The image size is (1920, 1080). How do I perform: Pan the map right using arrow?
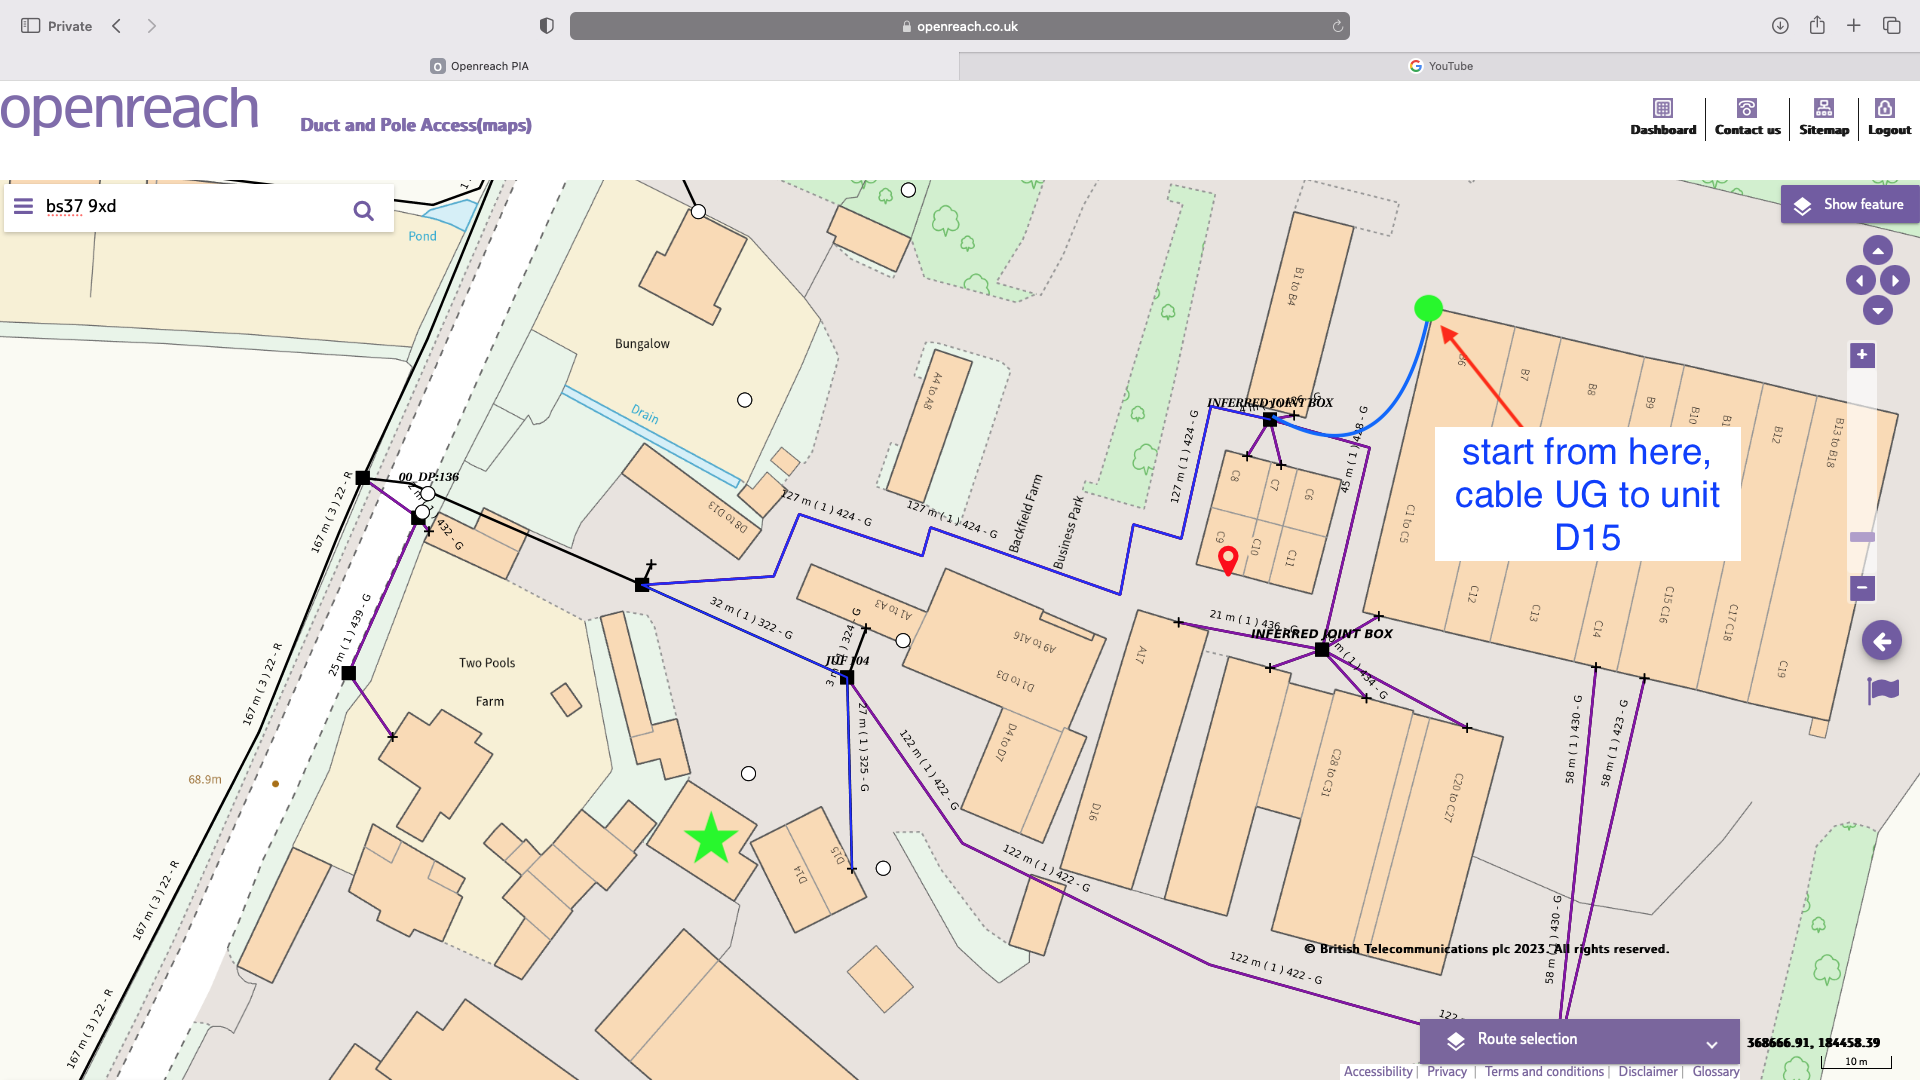(1895, 281)
